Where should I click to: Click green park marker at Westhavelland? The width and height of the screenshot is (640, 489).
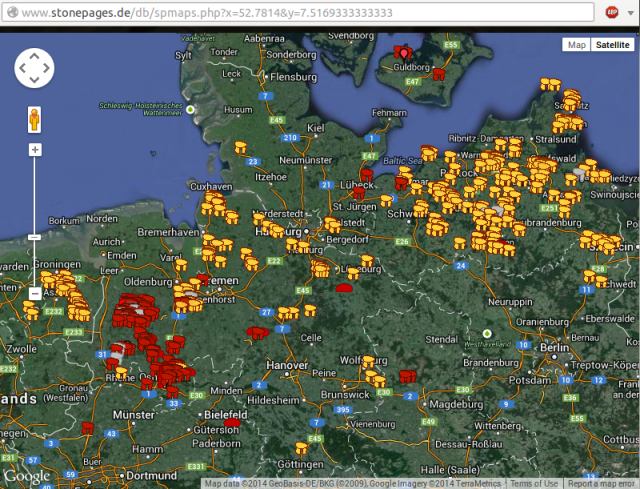(487, 334)
